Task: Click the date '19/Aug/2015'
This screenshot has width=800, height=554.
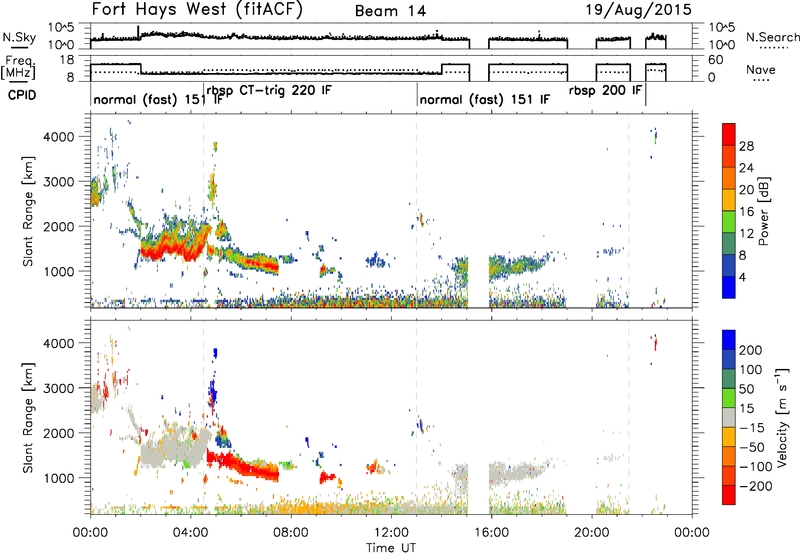Action: coord(638,10)
